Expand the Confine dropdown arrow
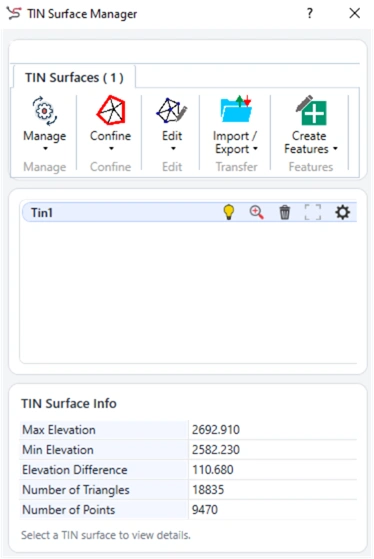Image resolution: width=374 pixels, height=559 pixels. click(x=111, y=149)
